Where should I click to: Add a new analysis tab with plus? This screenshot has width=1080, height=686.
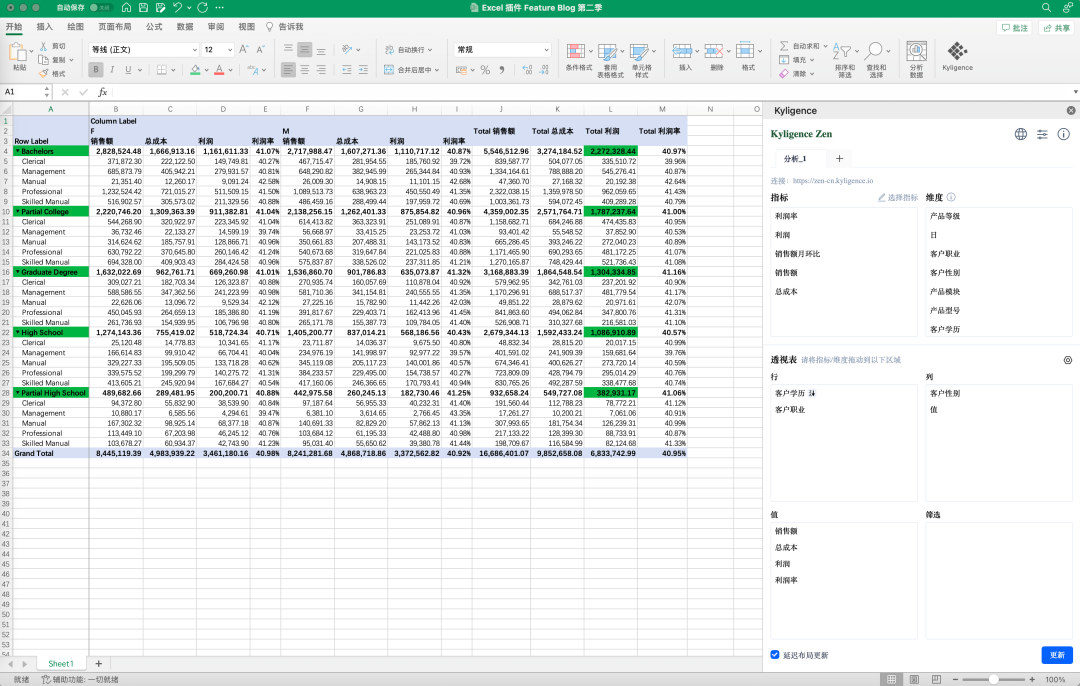point(839,158)
